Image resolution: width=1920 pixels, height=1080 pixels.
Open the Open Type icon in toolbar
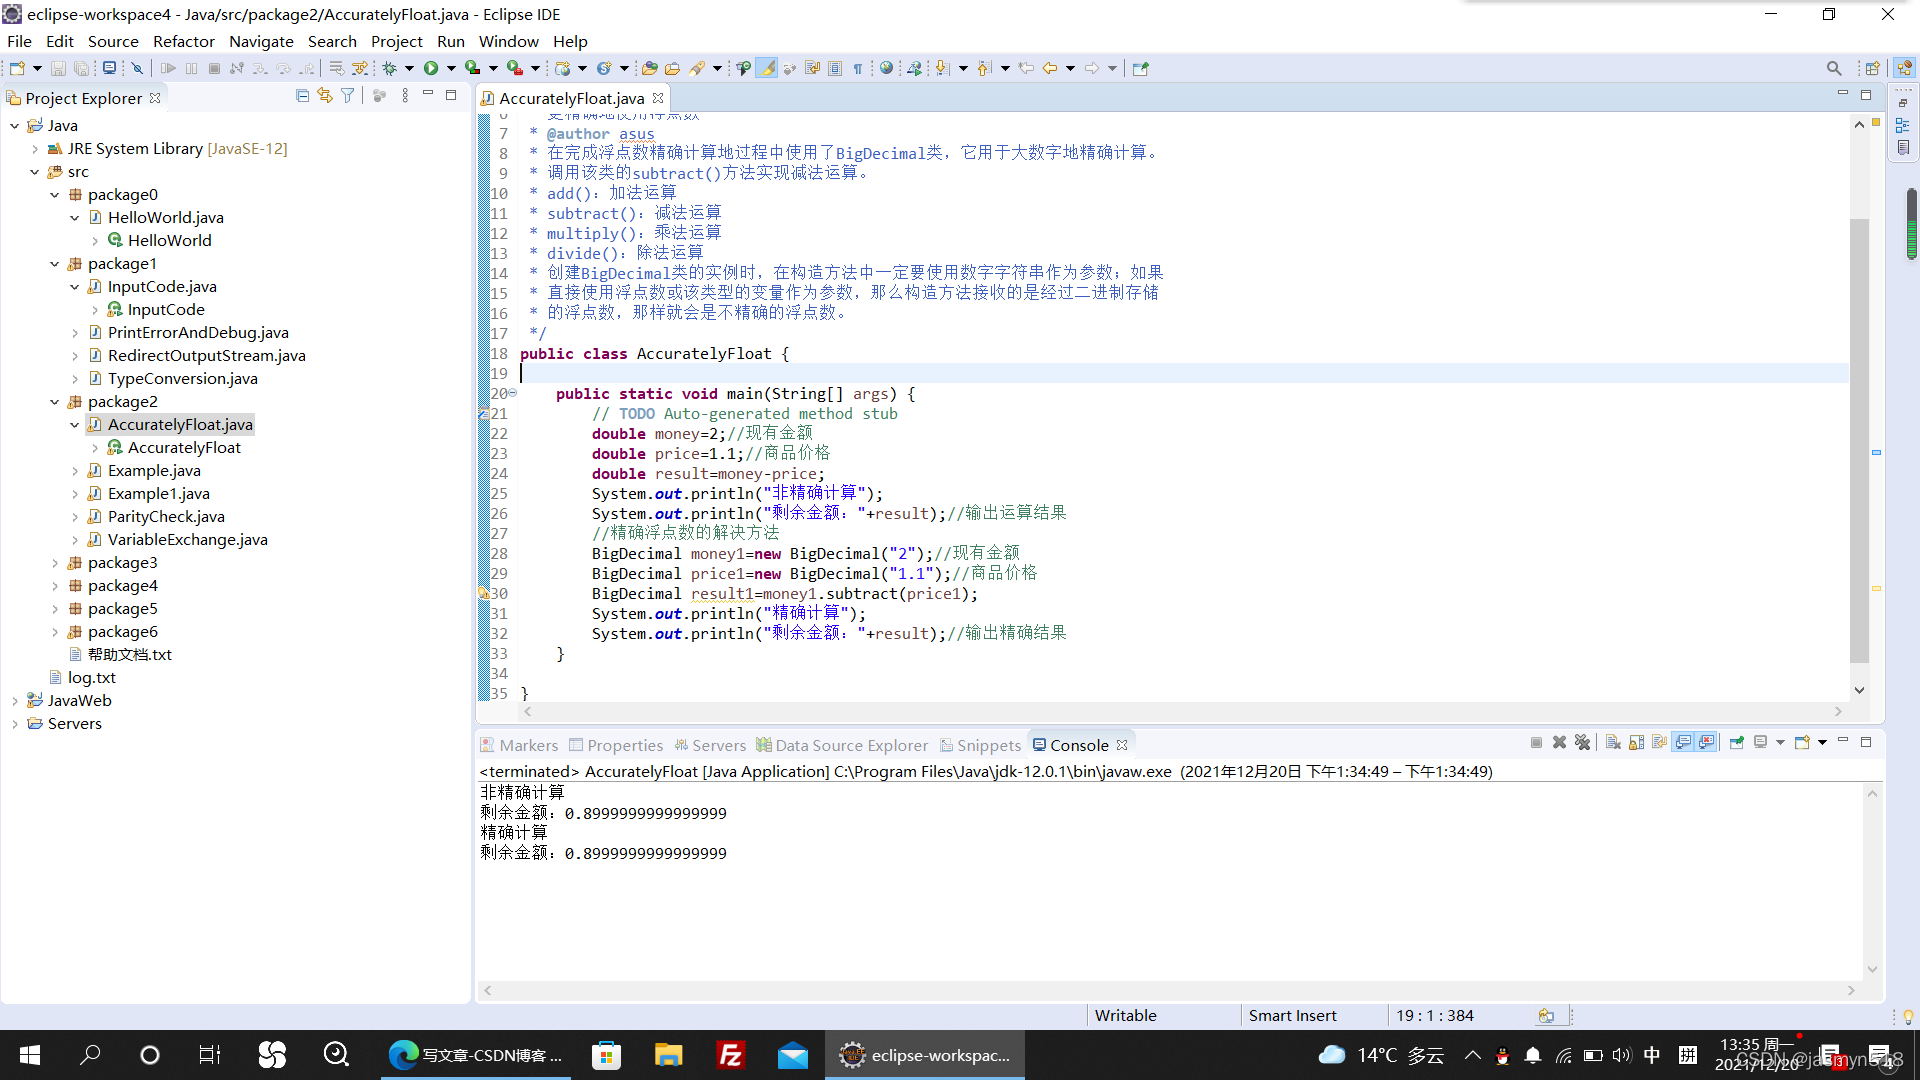tap(649, 68)
